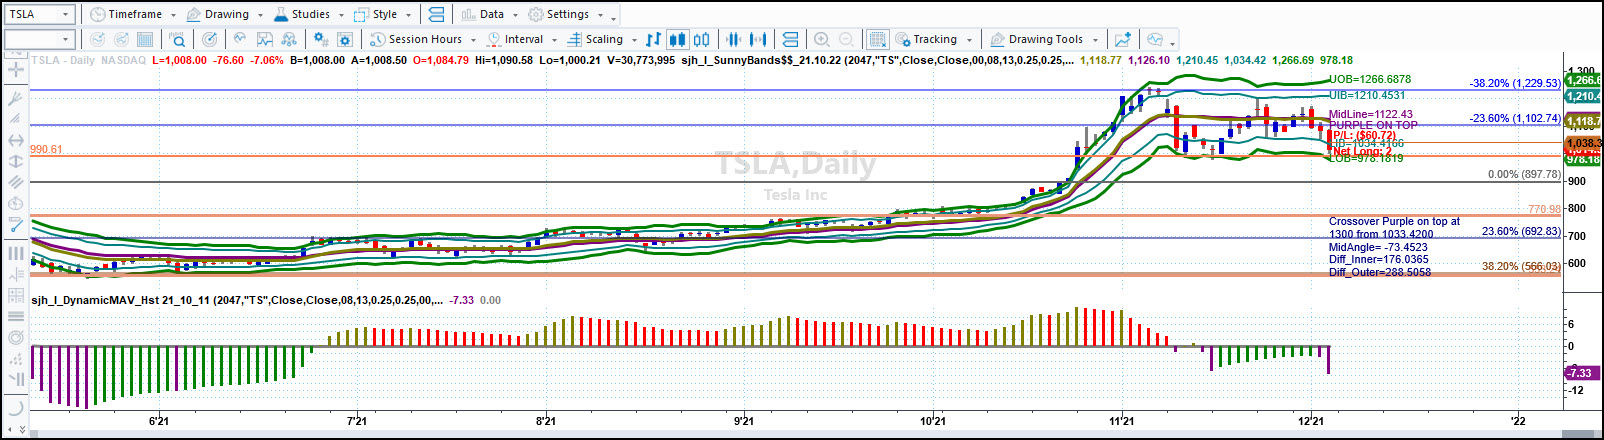Click the MidLine=1122.43 label

point(1371,114)
